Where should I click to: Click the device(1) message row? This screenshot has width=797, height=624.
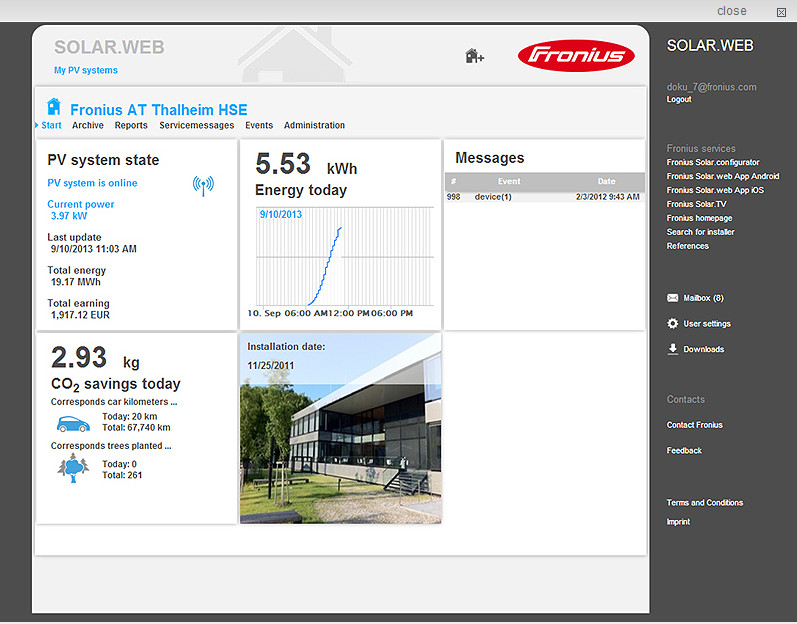[545, 197]
